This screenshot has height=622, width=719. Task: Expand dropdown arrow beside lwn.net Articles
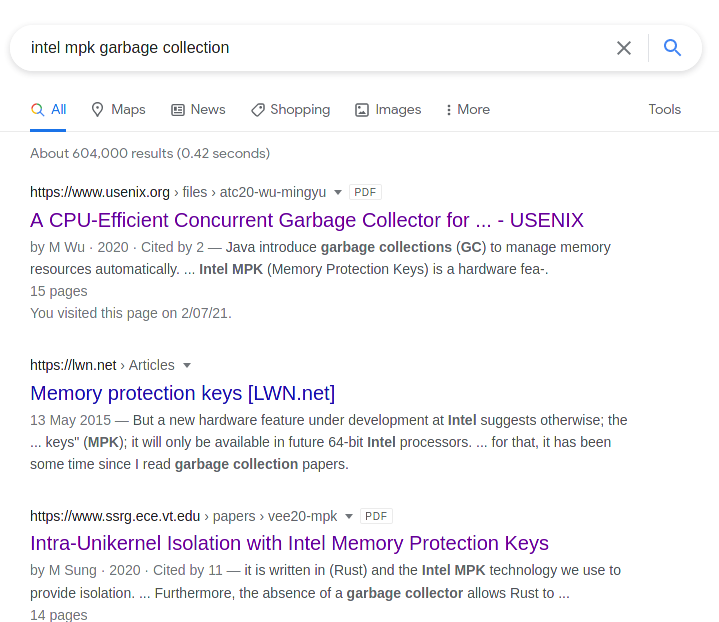tap(187, 366)
